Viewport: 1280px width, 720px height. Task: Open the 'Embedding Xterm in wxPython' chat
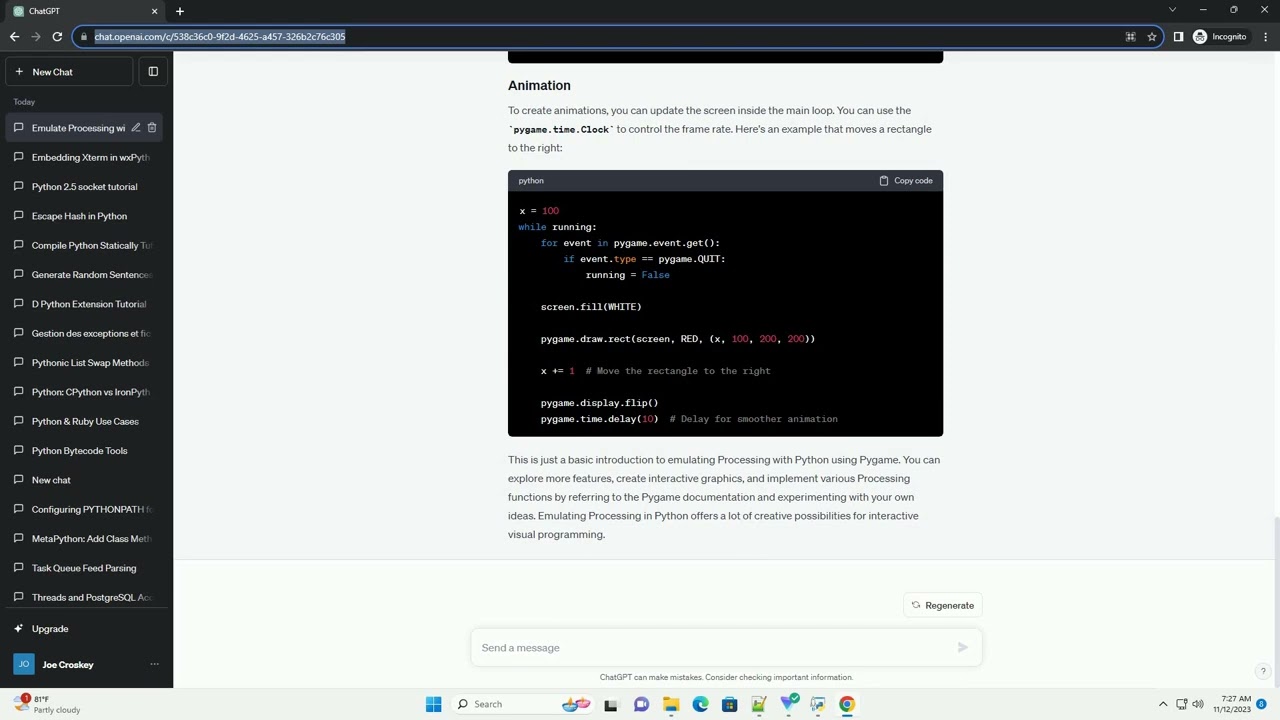86,157
